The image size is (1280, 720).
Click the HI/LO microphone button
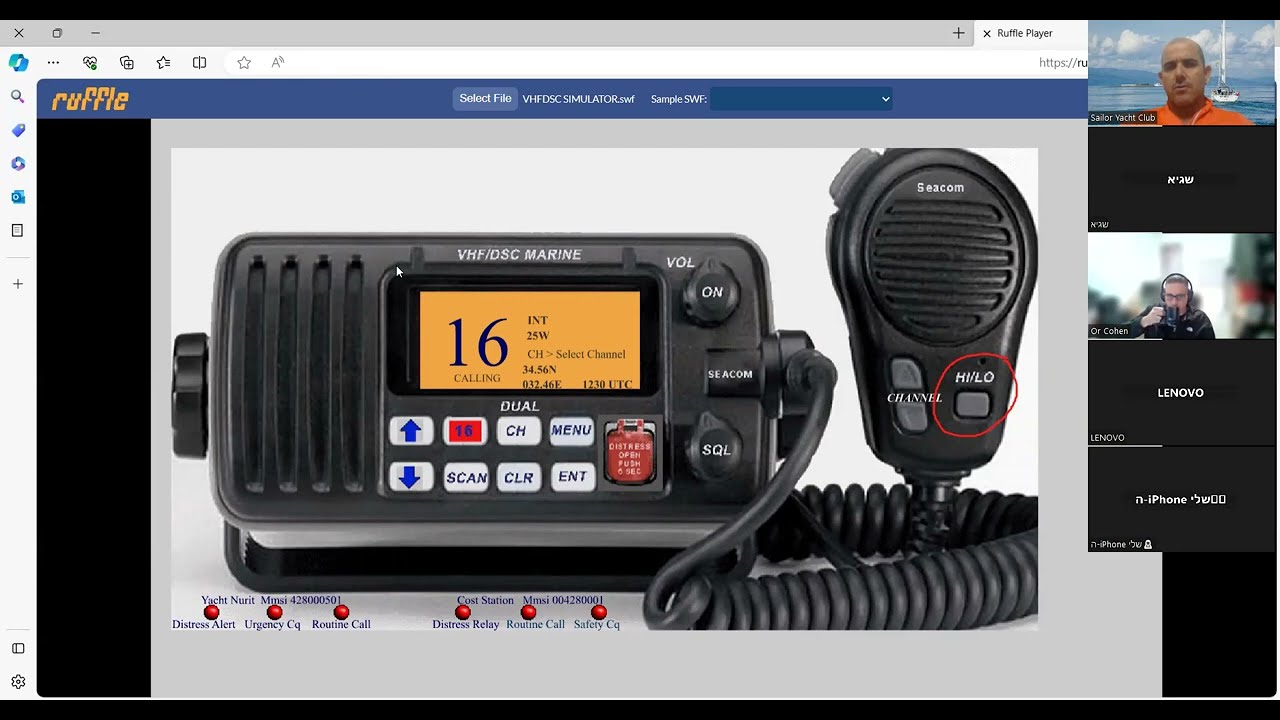click(x=972, y=404)
